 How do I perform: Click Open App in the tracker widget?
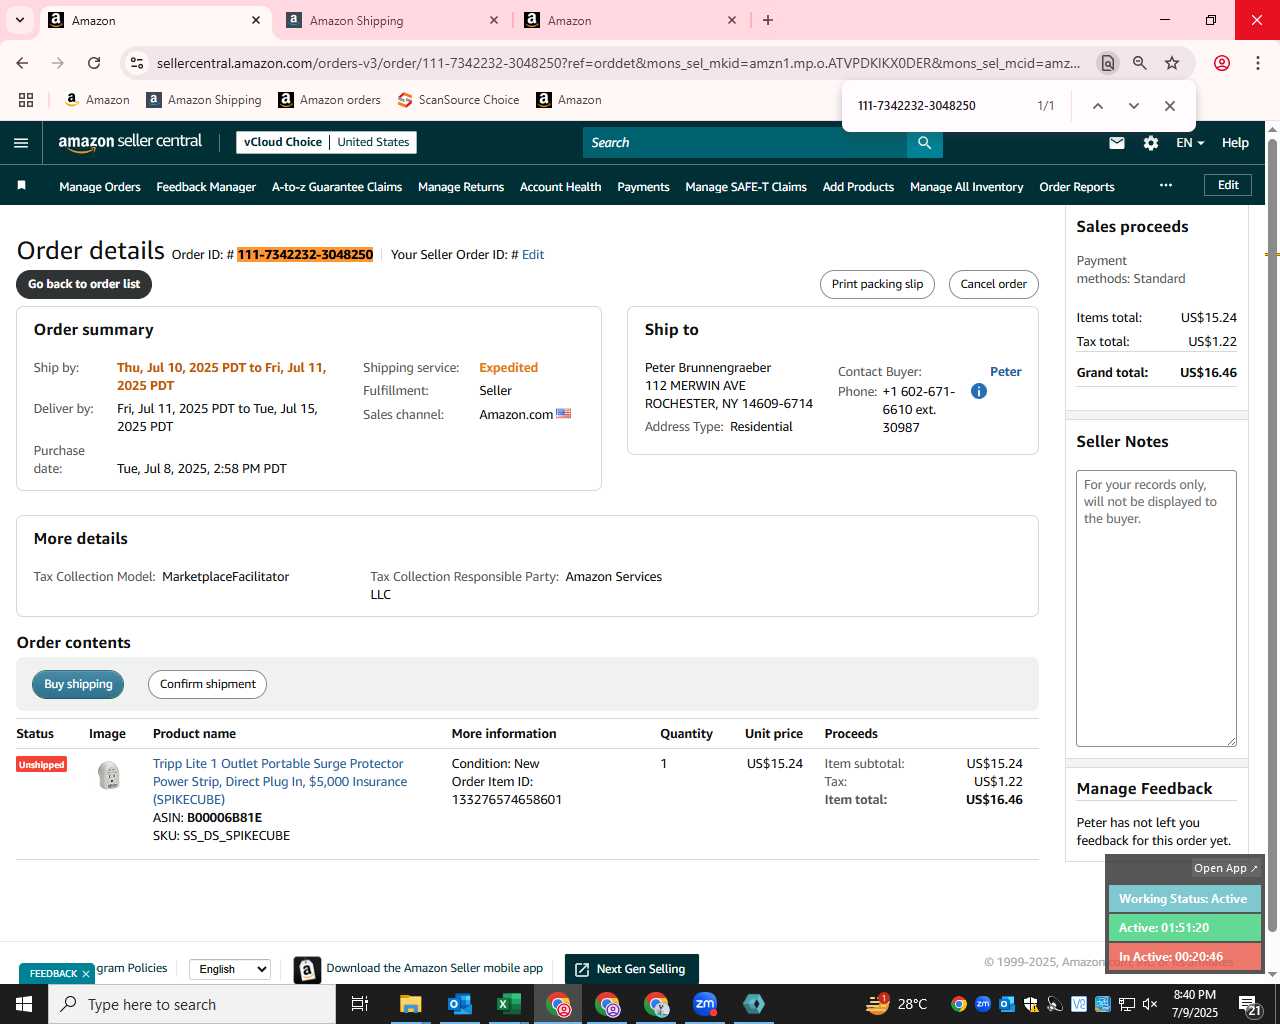pos(1226,868)
